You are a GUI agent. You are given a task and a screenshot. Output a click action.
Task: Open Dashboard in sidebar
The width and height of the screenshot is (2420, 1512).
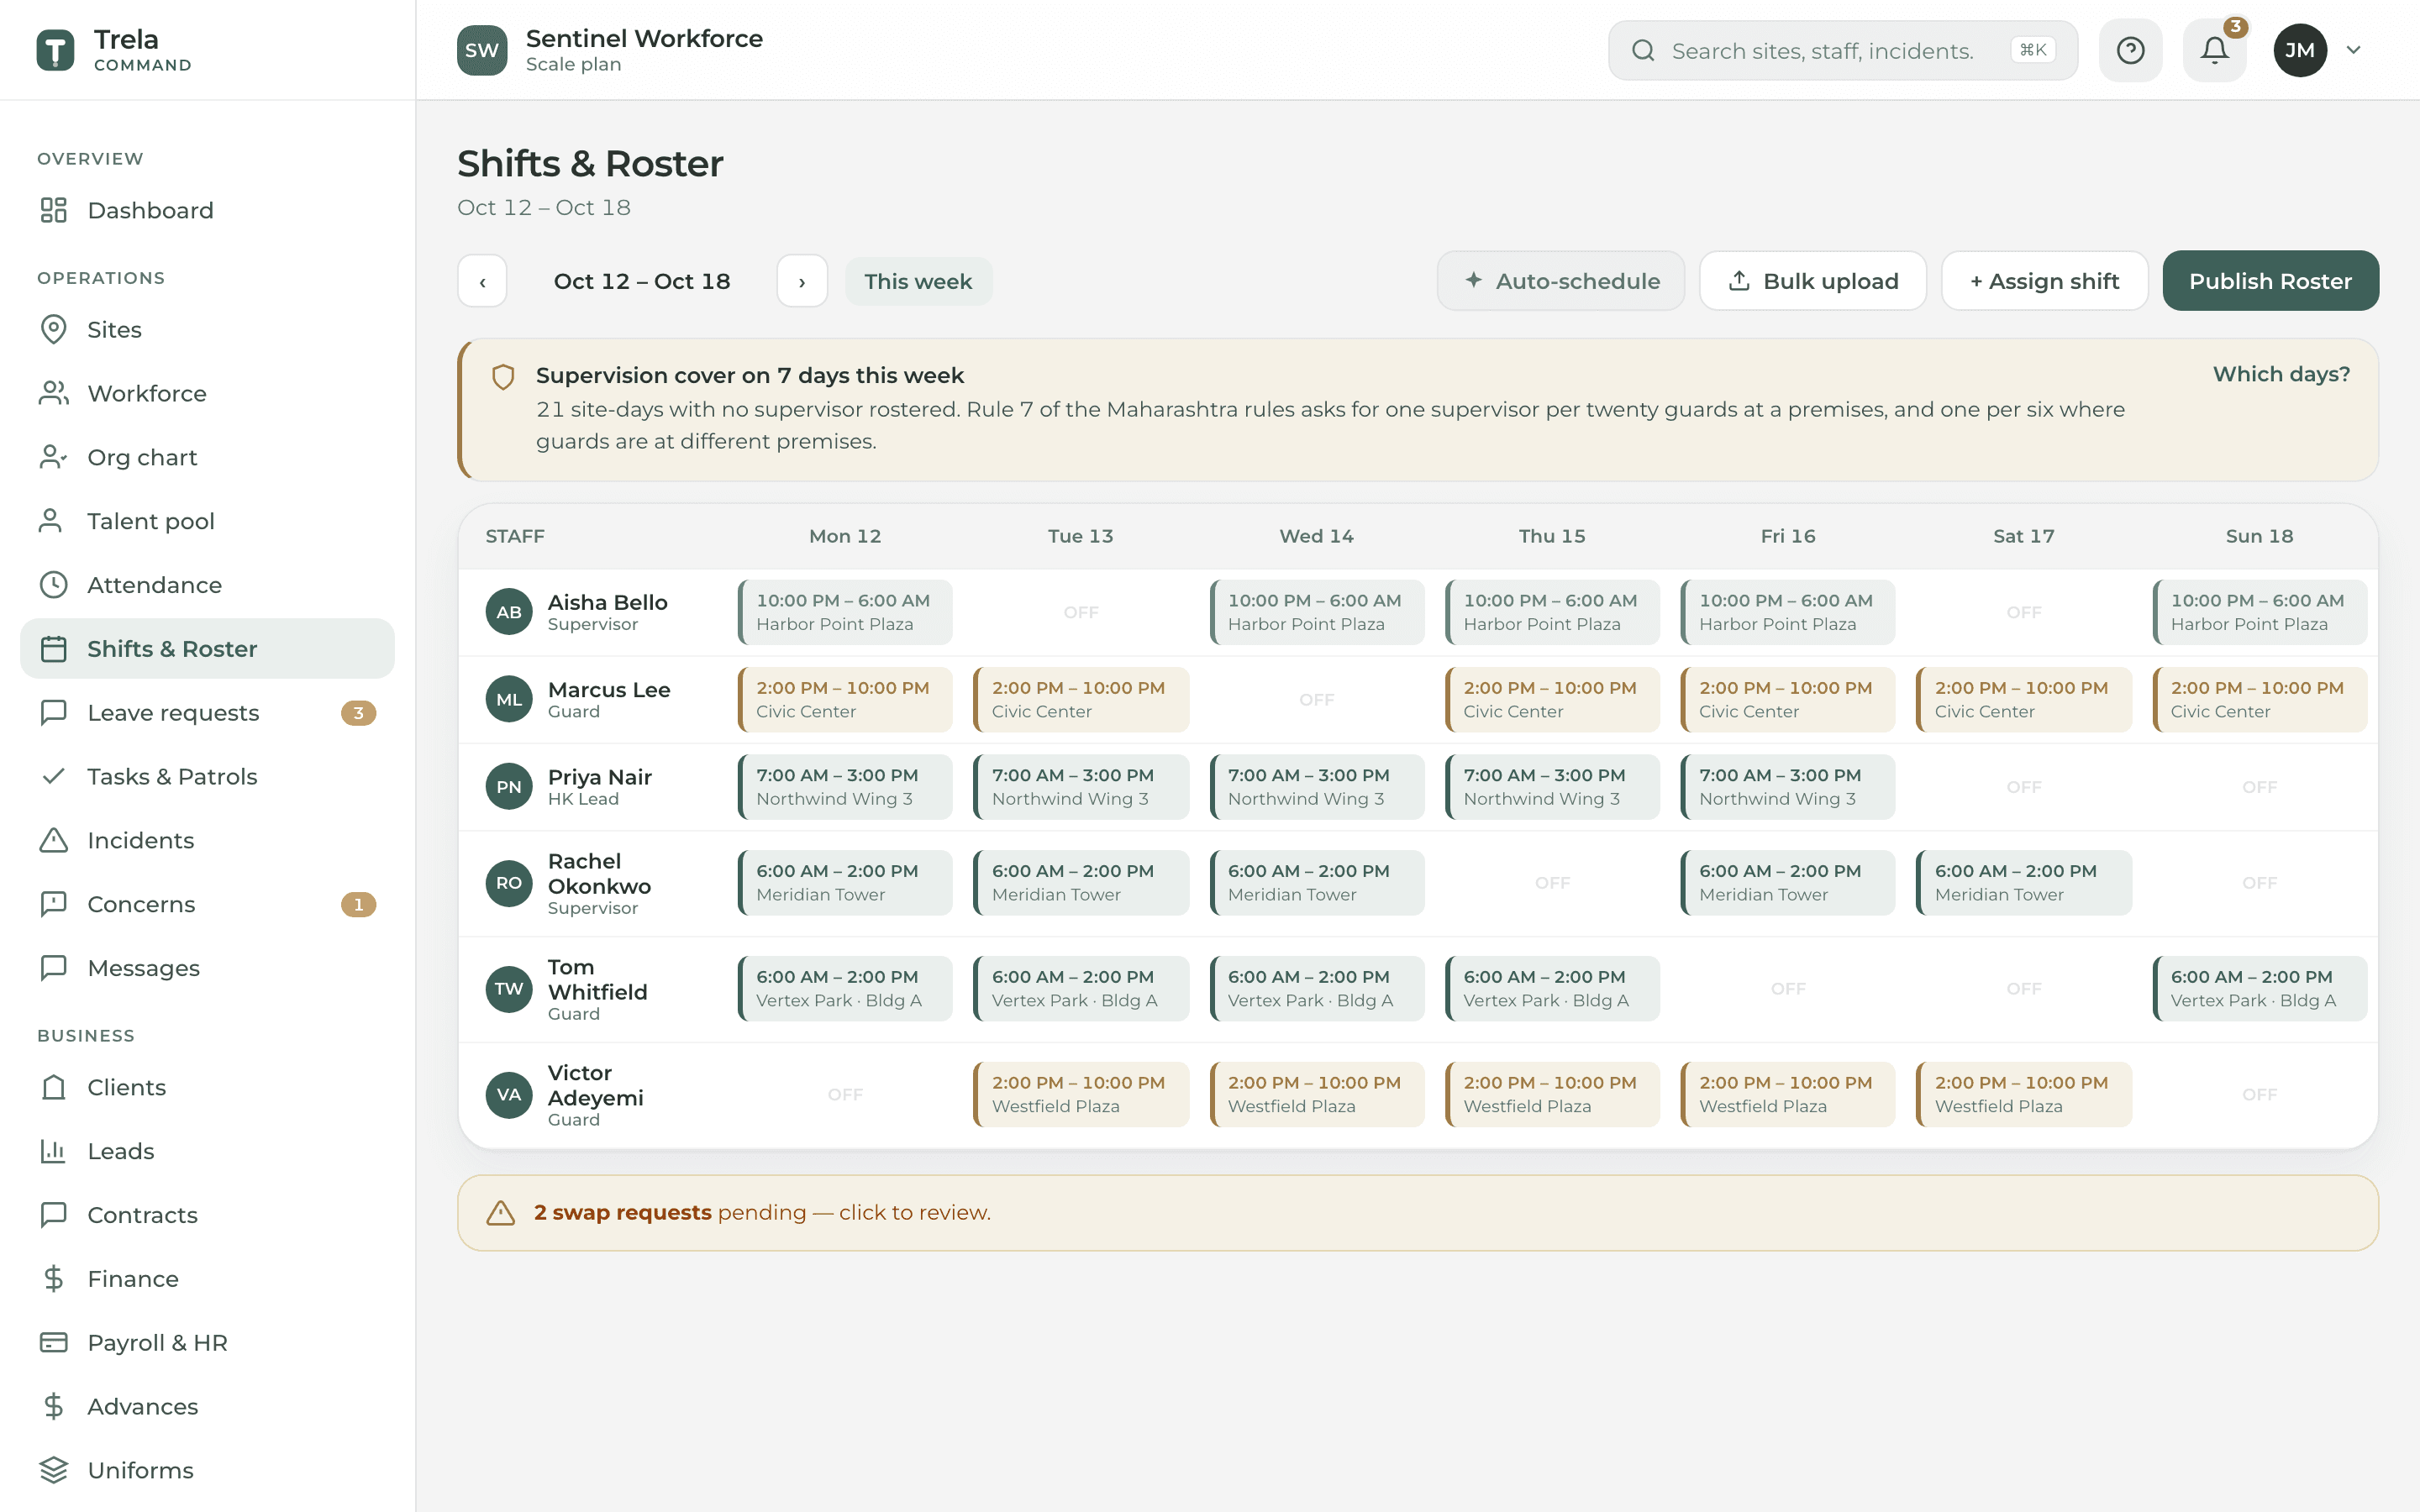tap(207, 210)
